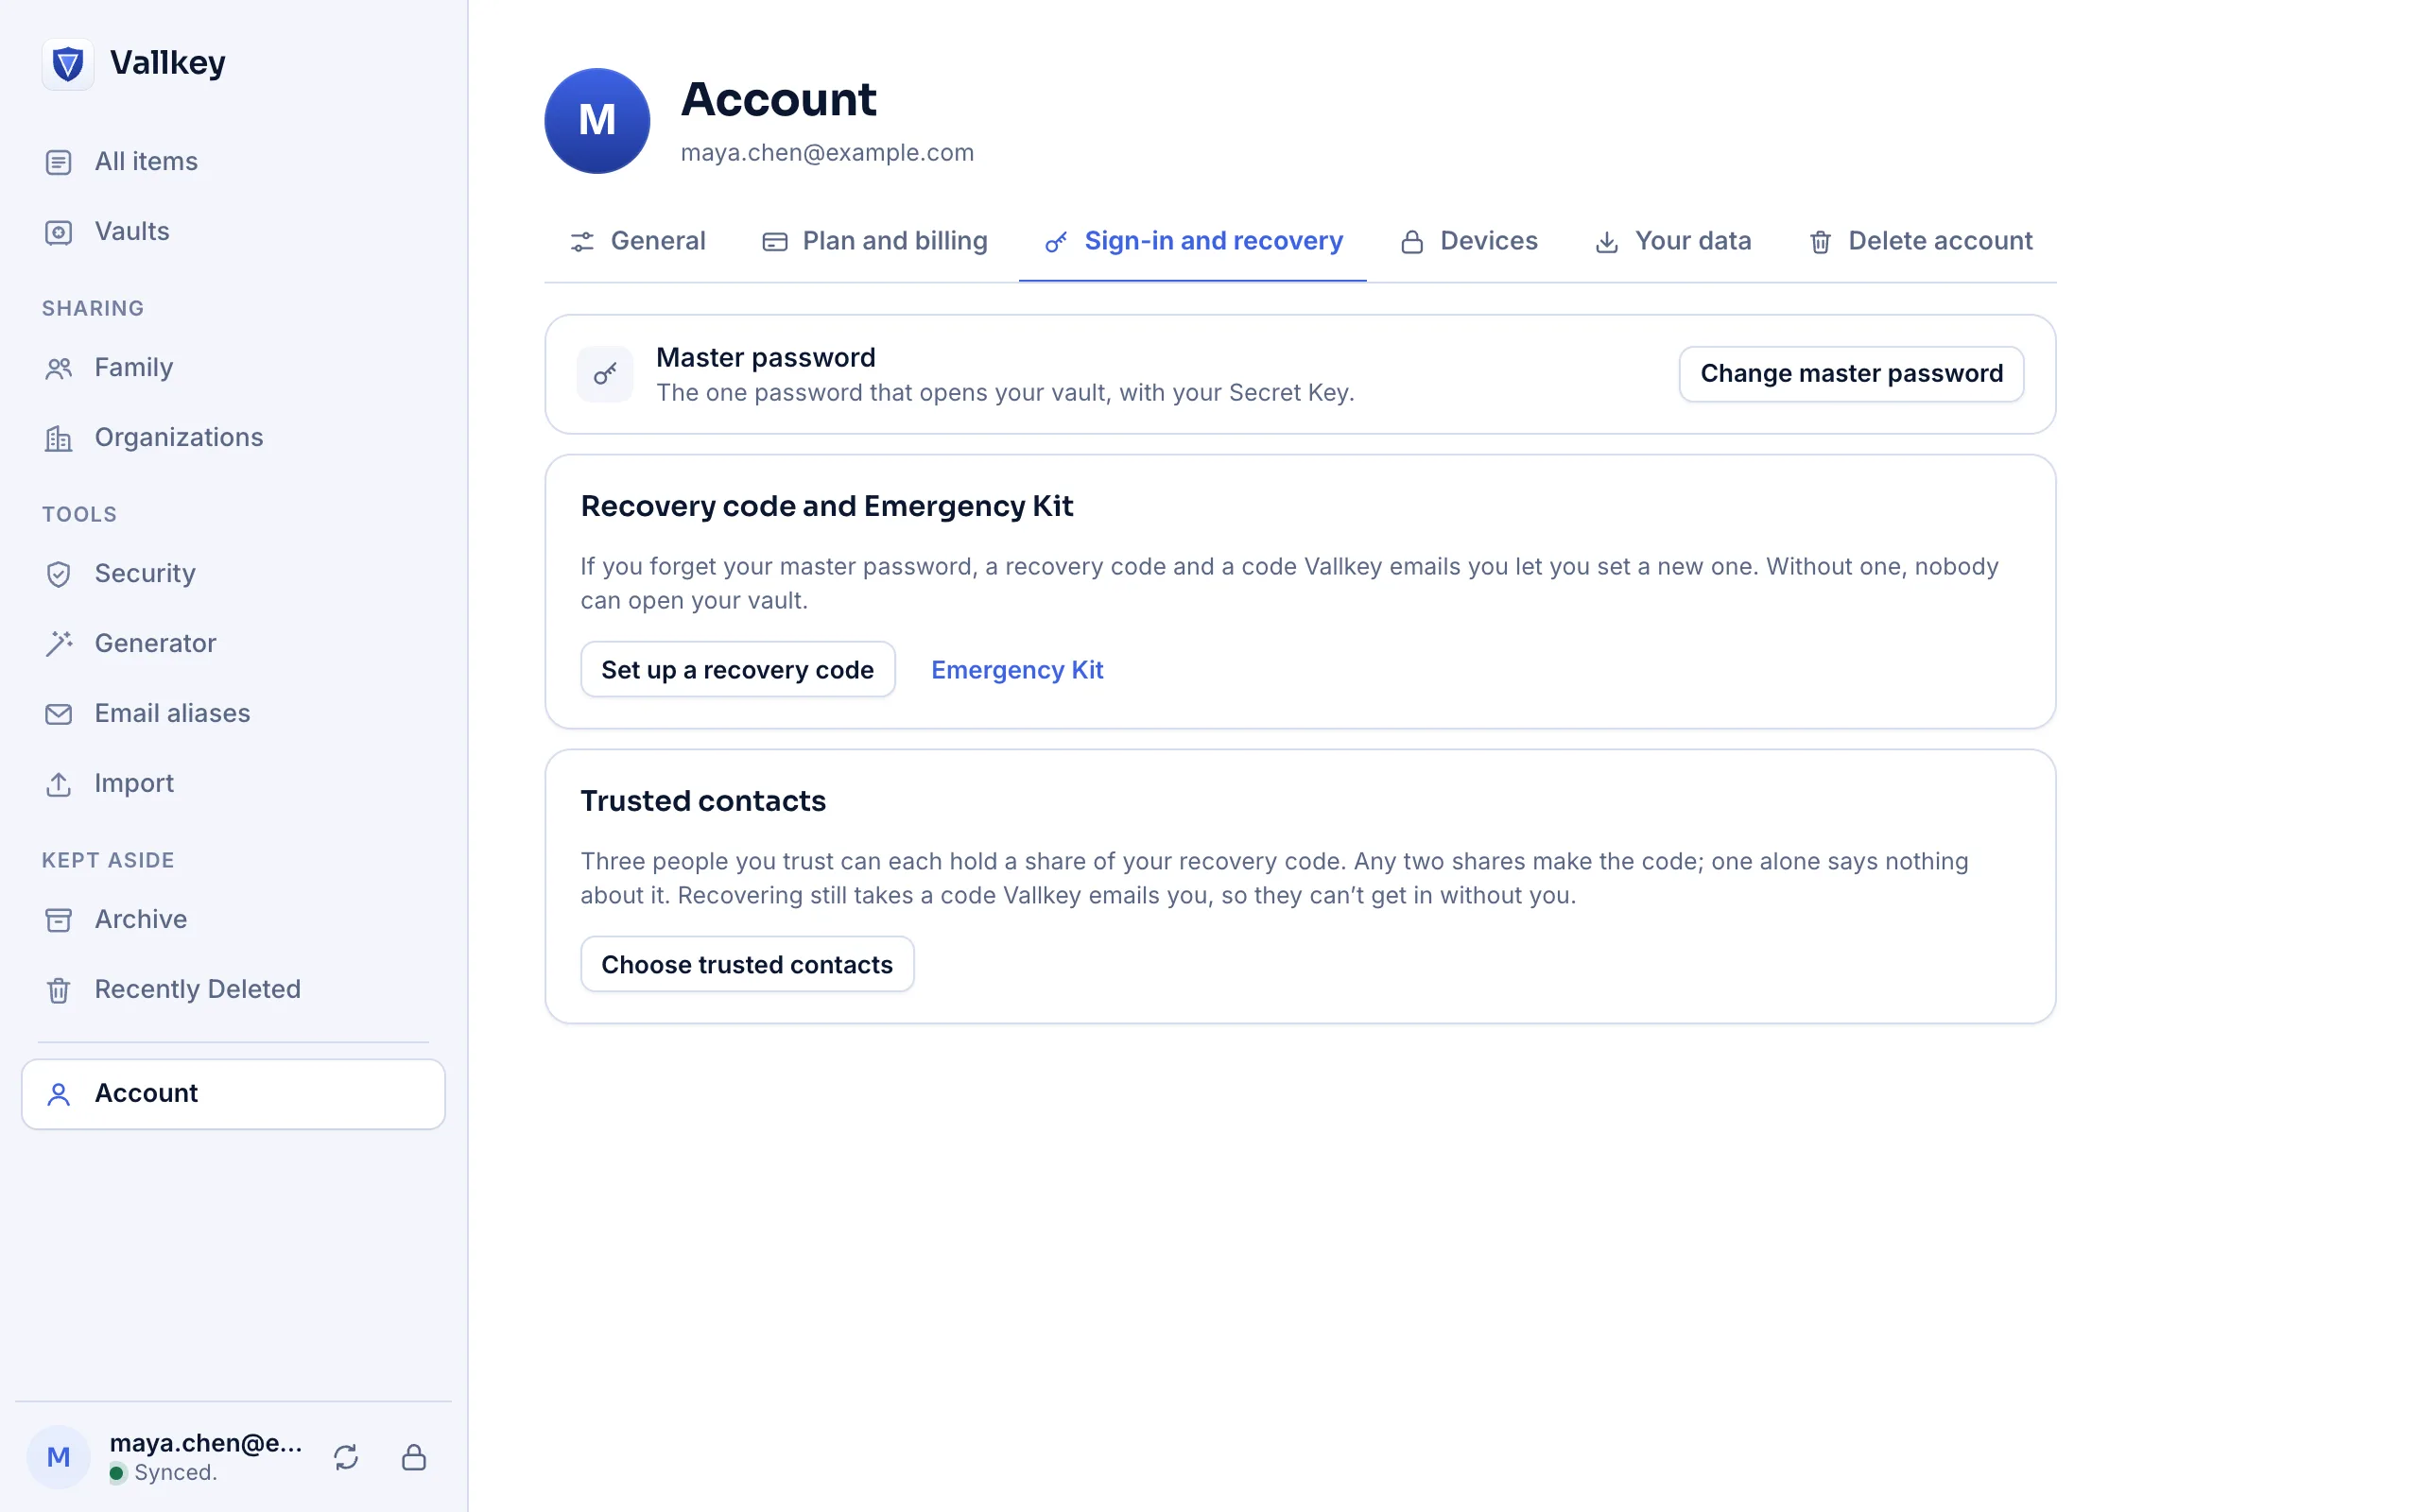The width and height of the screenshot is (2420, 1512).
Task: Click the trusted contacts explanation paragraph
Action: [x=1275, y=878]
